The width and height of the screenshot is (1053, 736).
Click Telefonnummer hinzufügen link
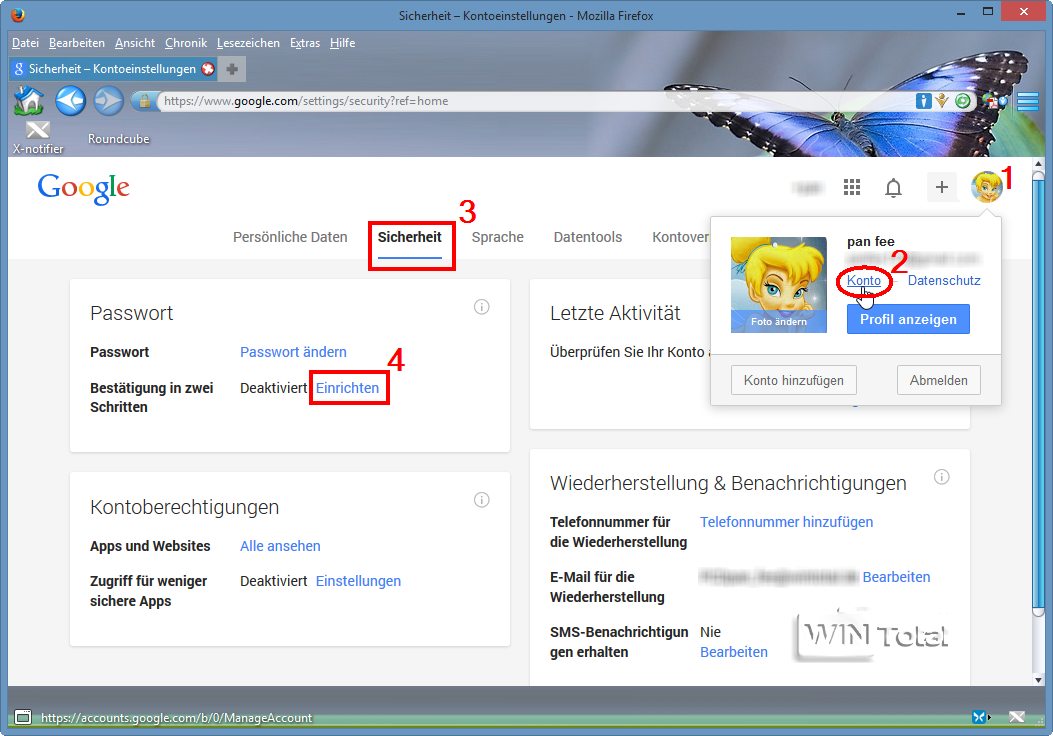pos(786,522)
